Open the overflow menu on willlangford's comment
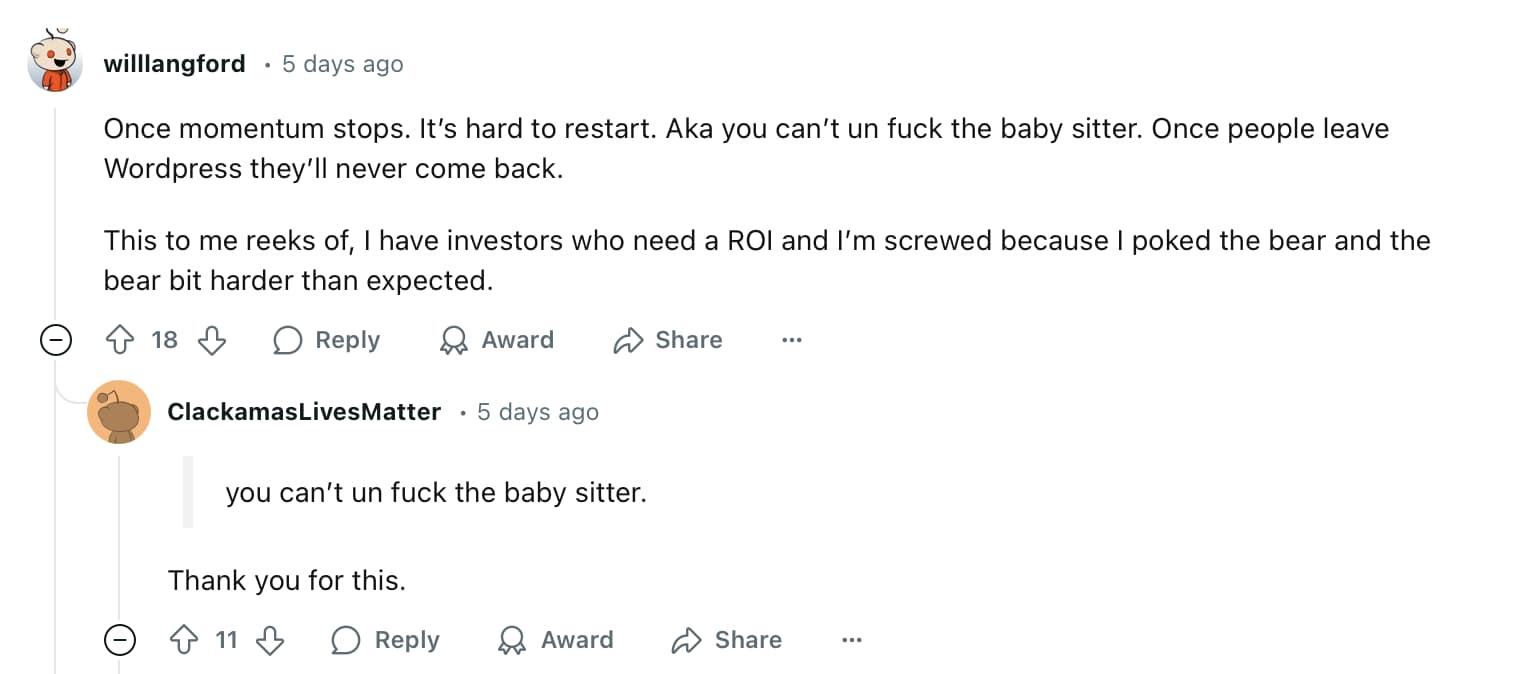The width and height of the screenshot is (1524, 674). coord(792,340)
